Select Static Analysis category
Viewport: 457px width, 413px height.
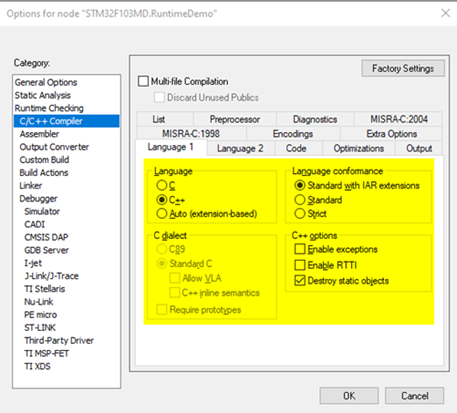tap(66, 95)
